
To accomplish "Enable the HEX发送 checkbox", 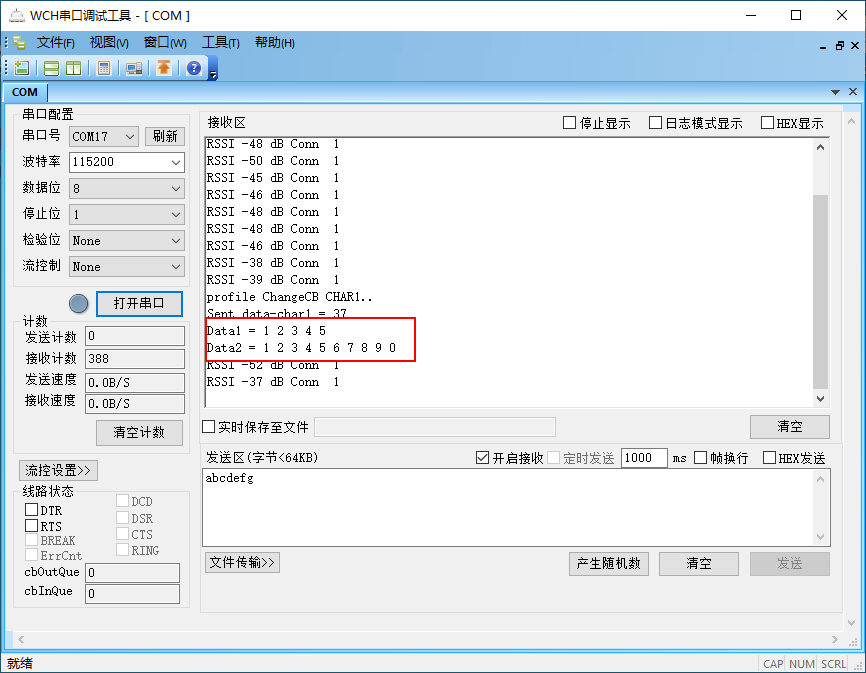I will (769, 458).
